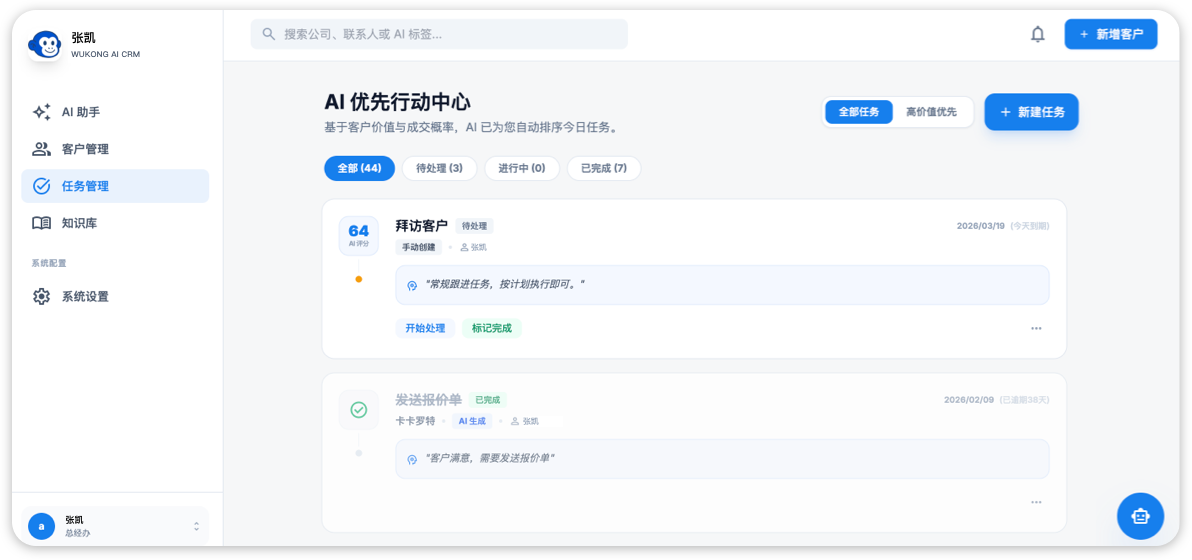Click the 客户管理 people icon
Viewport: 1192px width, 560px height.
click(41, 149)
